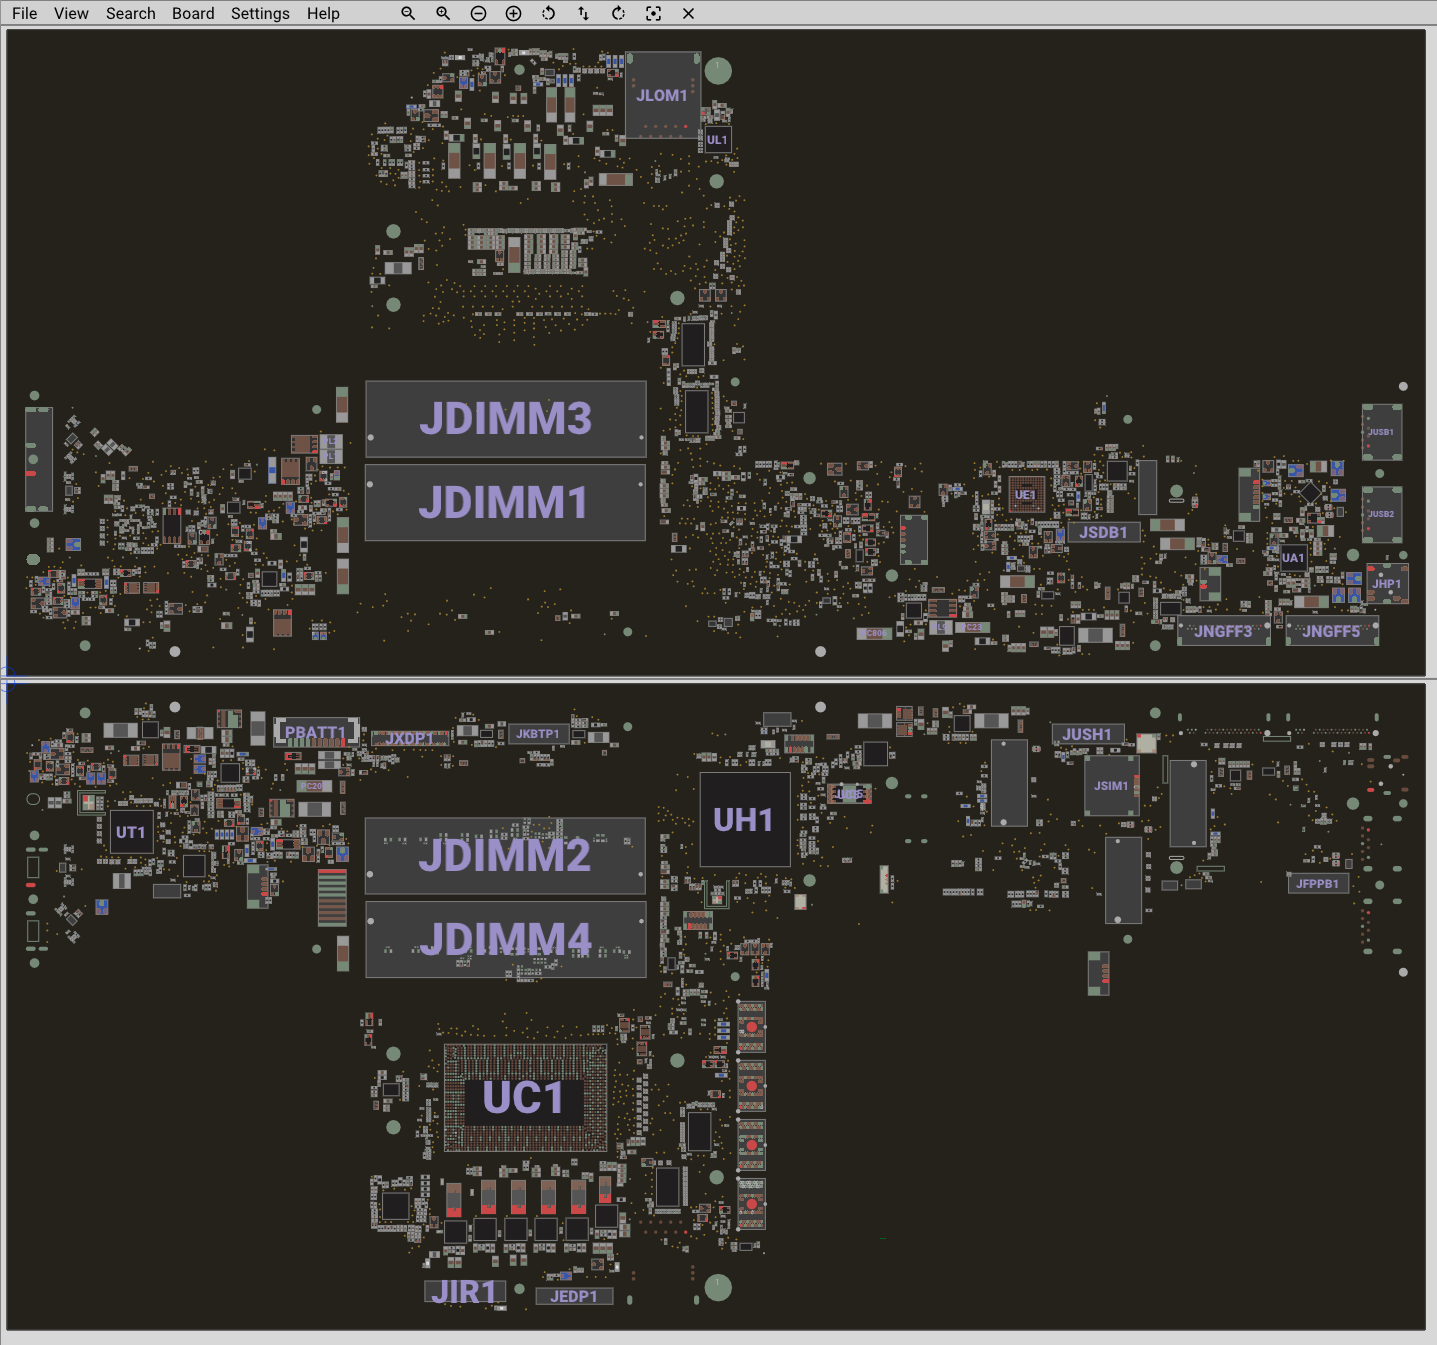
Task: Flip the board with up-down arrows icon
Action: click(x=583, y=13)
